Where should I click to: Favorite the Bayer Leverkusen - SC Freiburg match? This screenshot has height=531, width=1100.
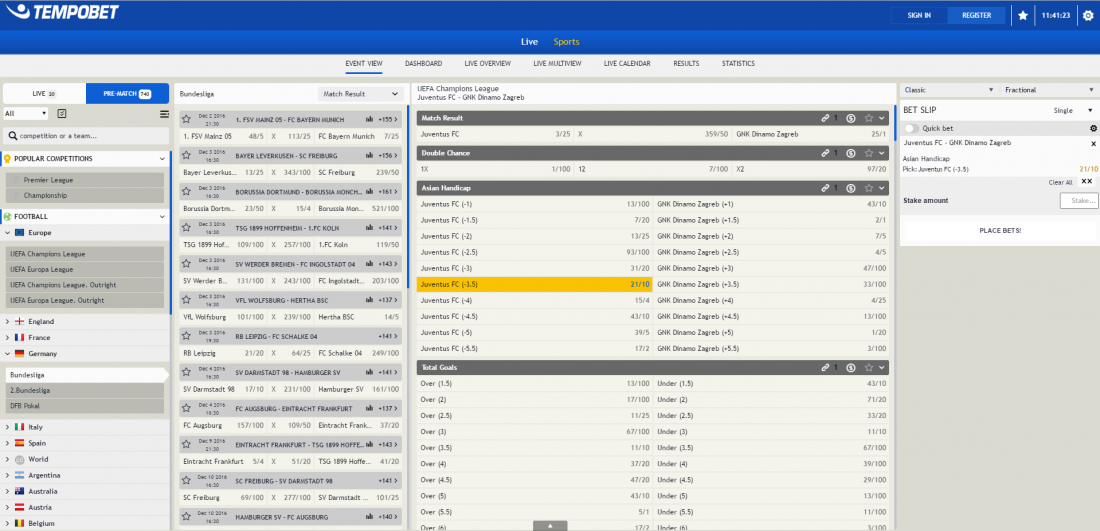(187, 155)
